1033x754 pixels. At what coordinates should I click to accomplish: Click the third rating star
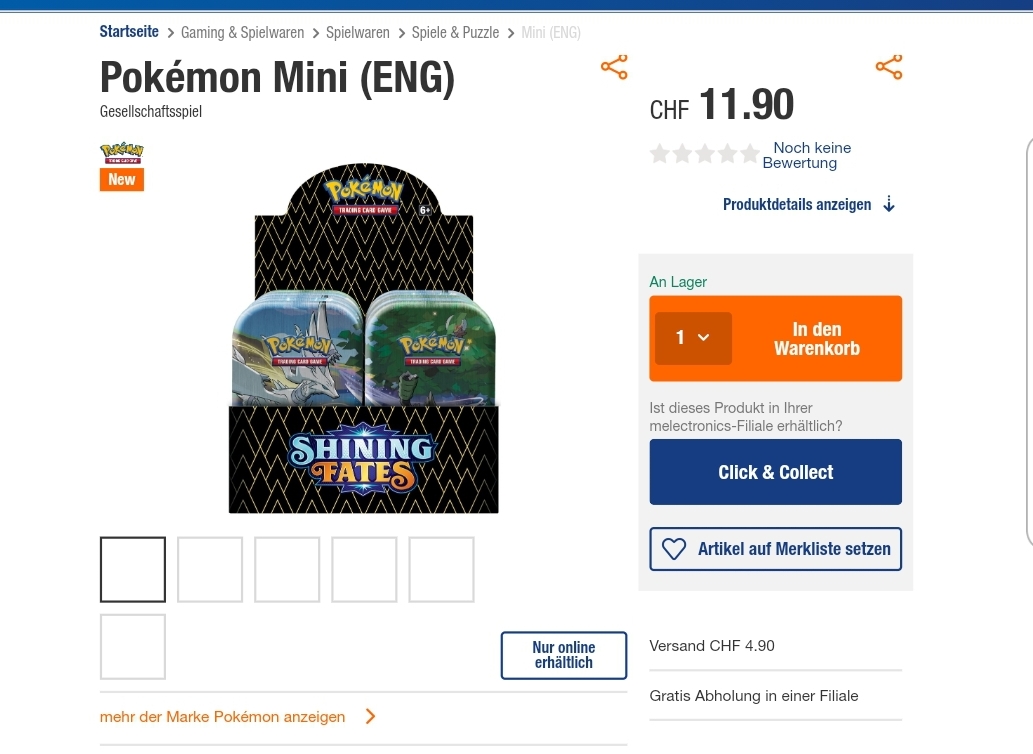(705, 154)
